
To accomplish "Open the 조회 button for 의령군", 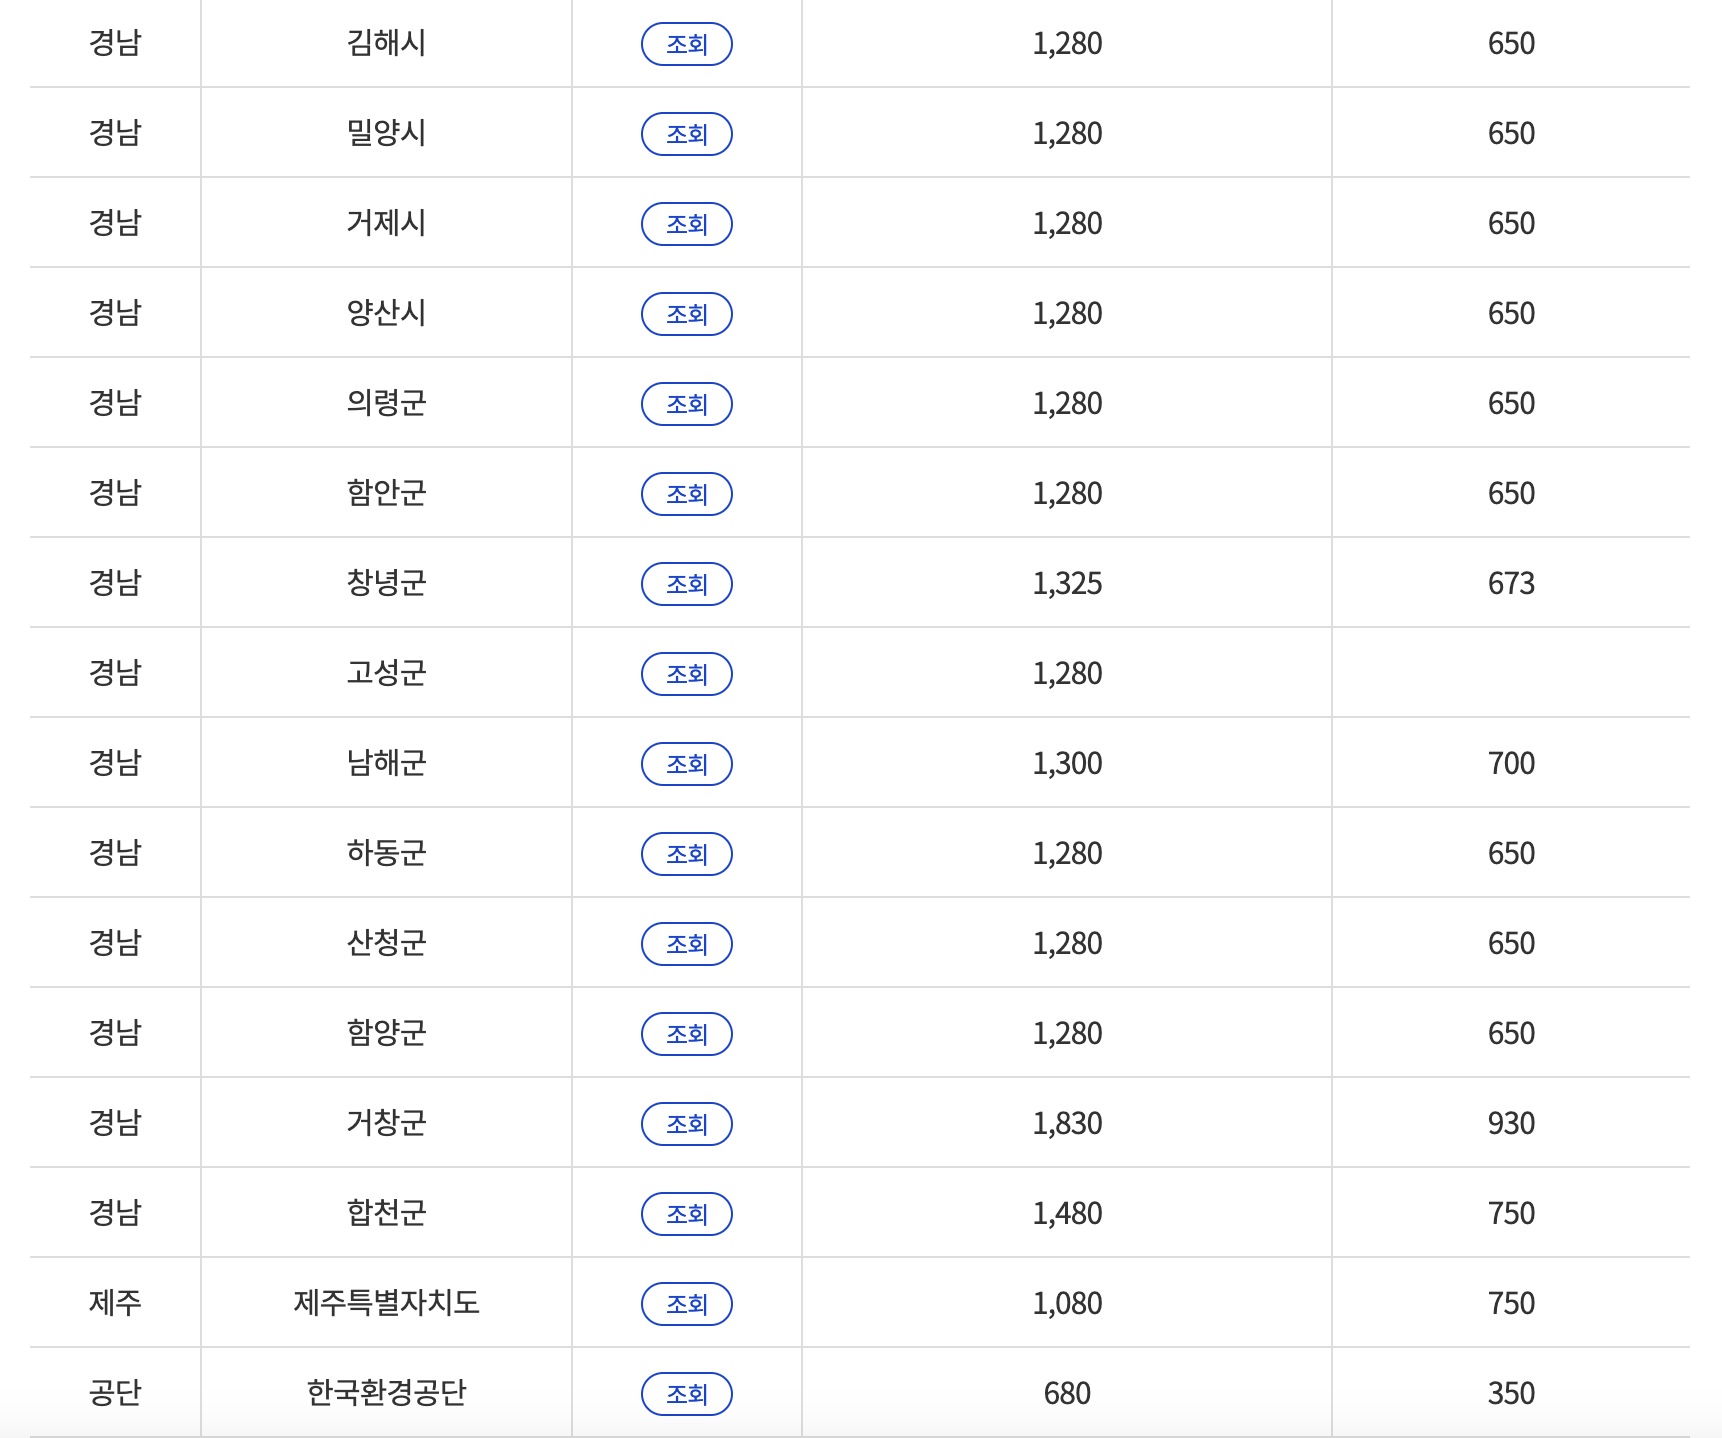I will click(x=687, y=404).
